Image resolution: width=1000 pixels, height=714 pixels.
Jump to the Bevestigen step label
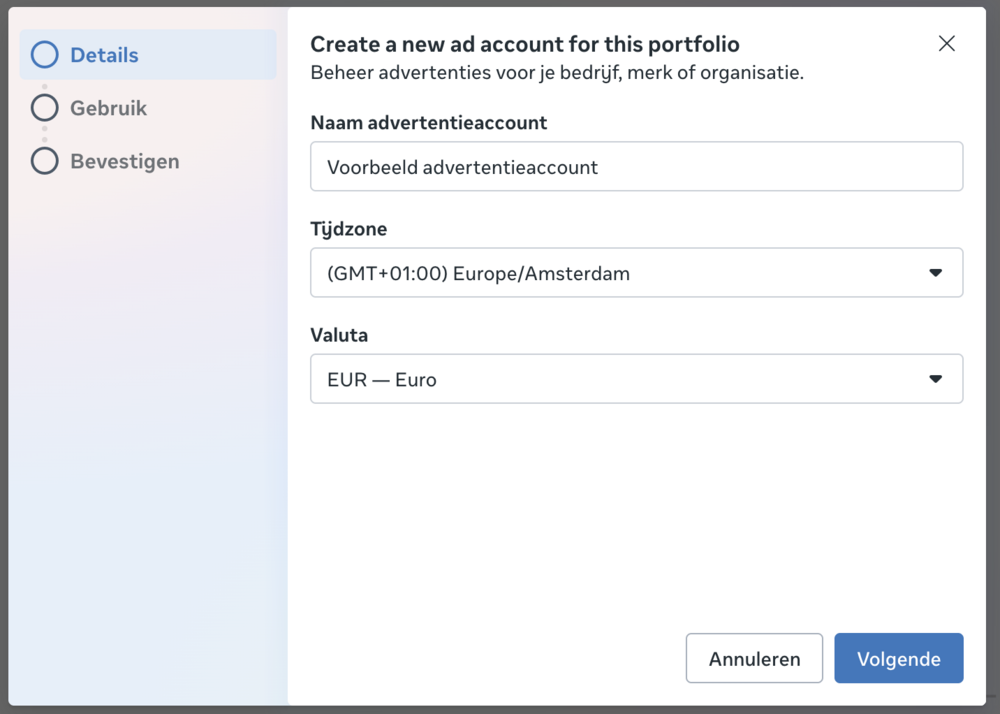click(124, 161)
